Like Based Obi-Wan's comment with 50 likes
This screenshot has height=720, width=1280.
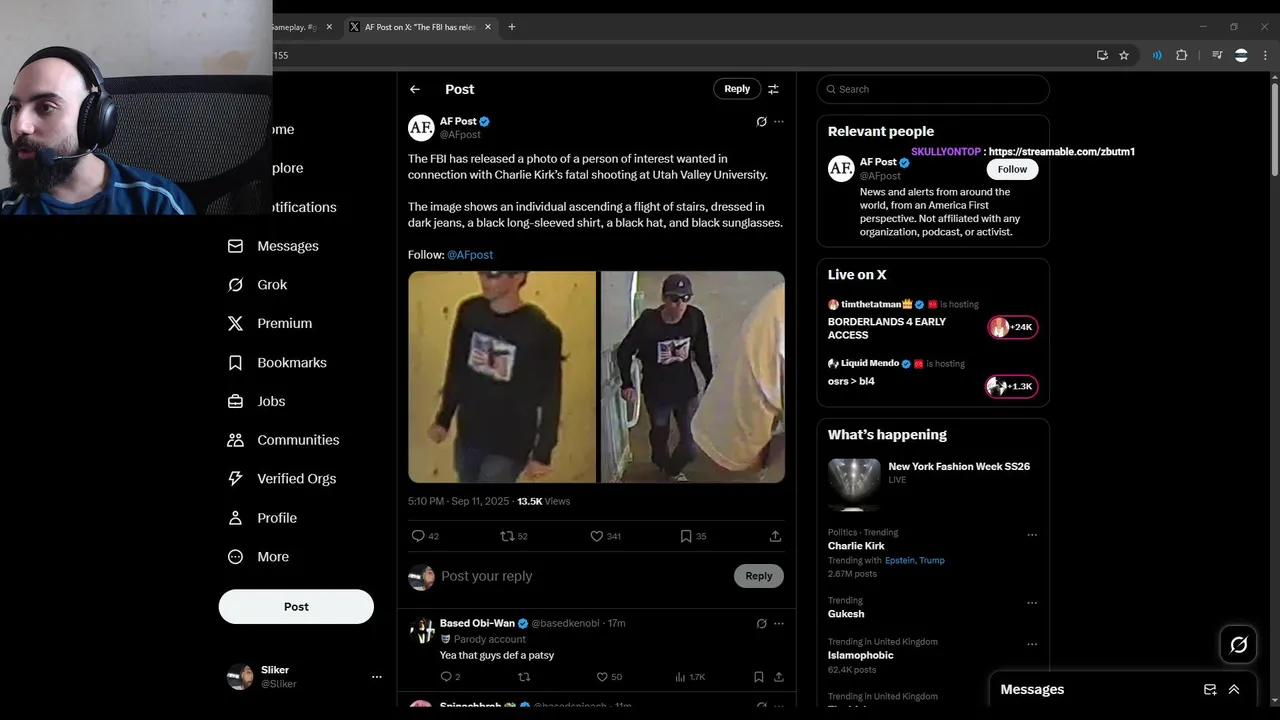[x=602, y=677]
